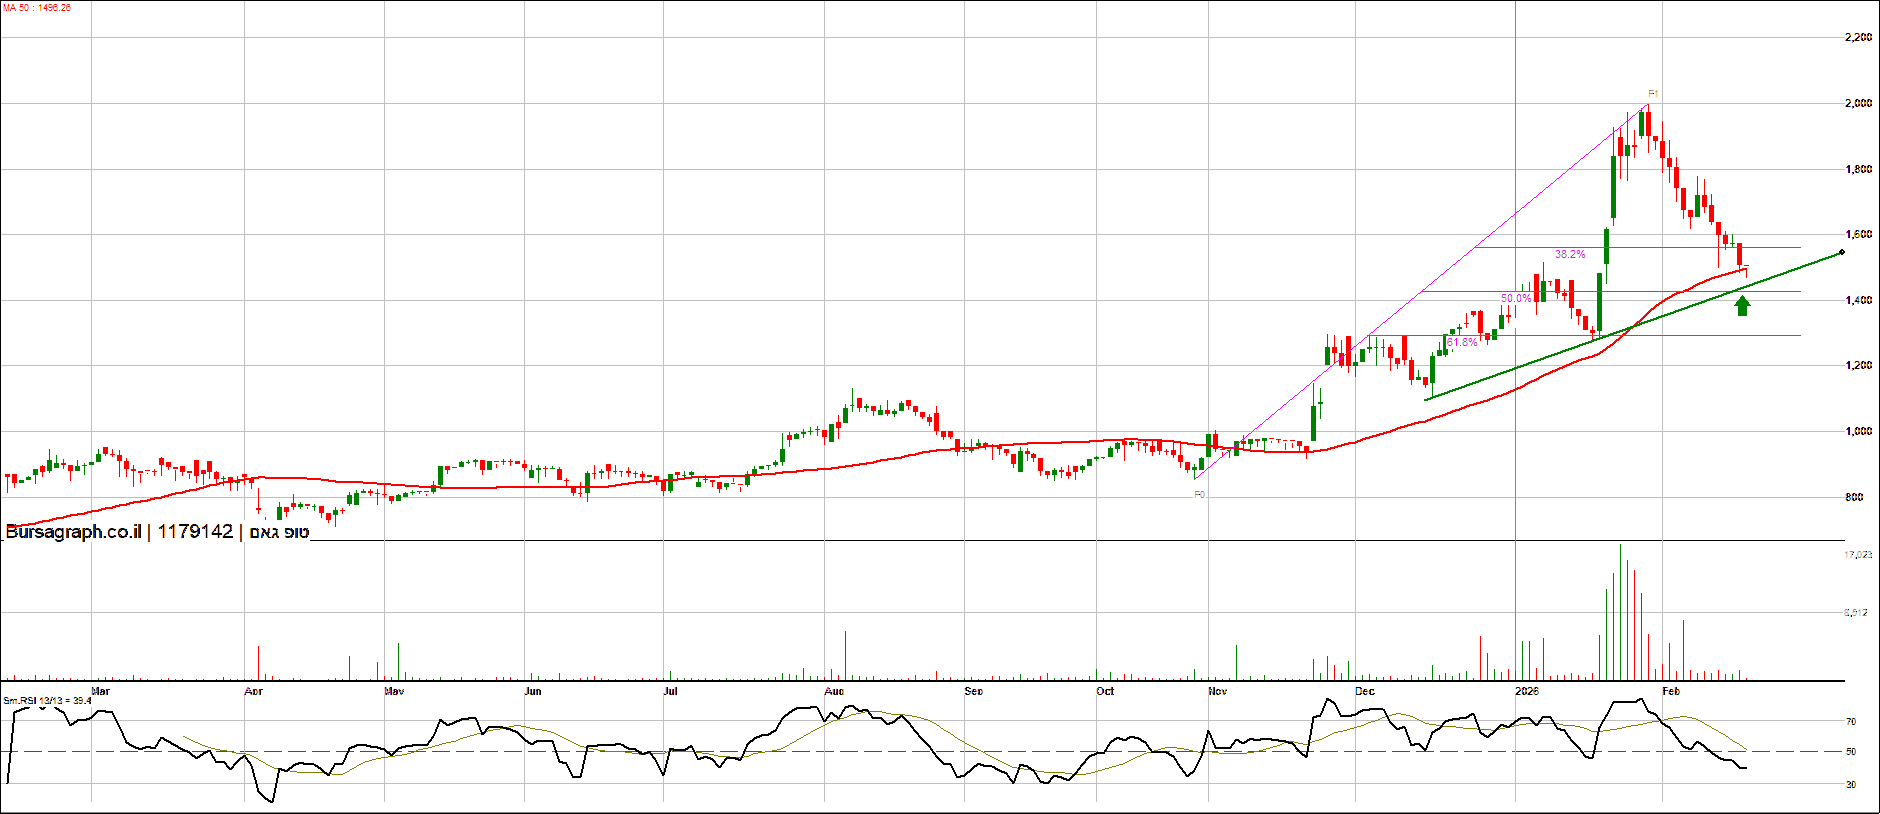The image size is (1880, 814).
Task: Click the 2026 year marker on timeline
Action: pos(1526,691)
